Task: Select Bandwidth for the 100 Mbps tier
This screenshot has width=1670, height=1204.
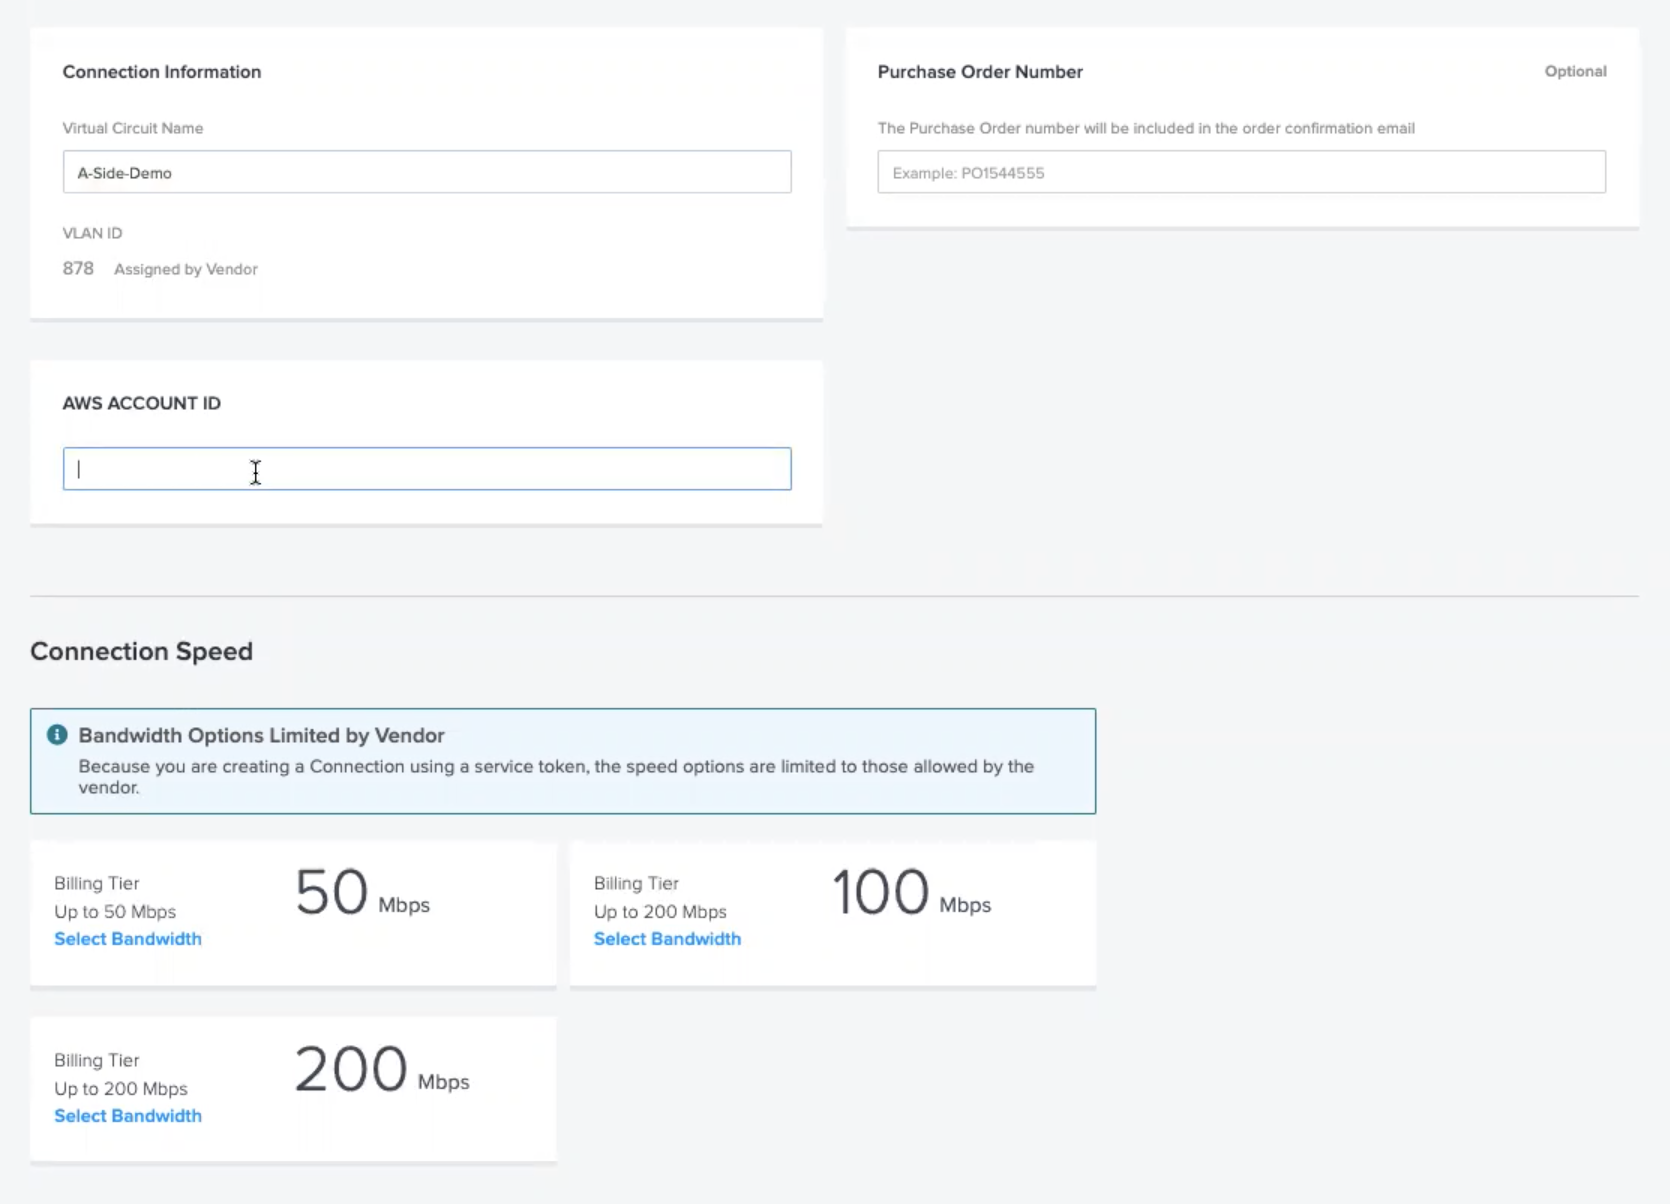Action: (x=666, y=939)
